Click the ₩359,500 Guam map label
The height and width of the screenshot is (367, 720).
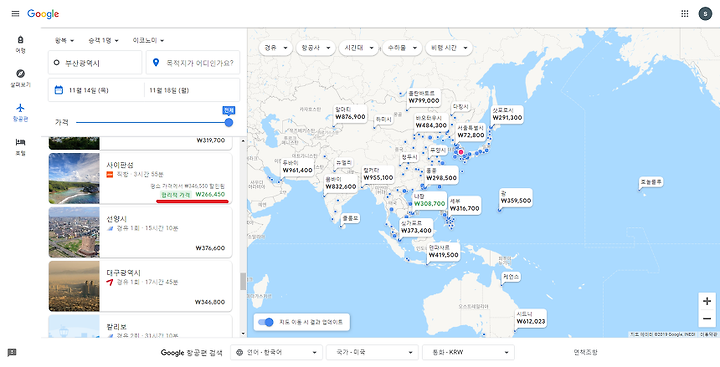point(516,197)
